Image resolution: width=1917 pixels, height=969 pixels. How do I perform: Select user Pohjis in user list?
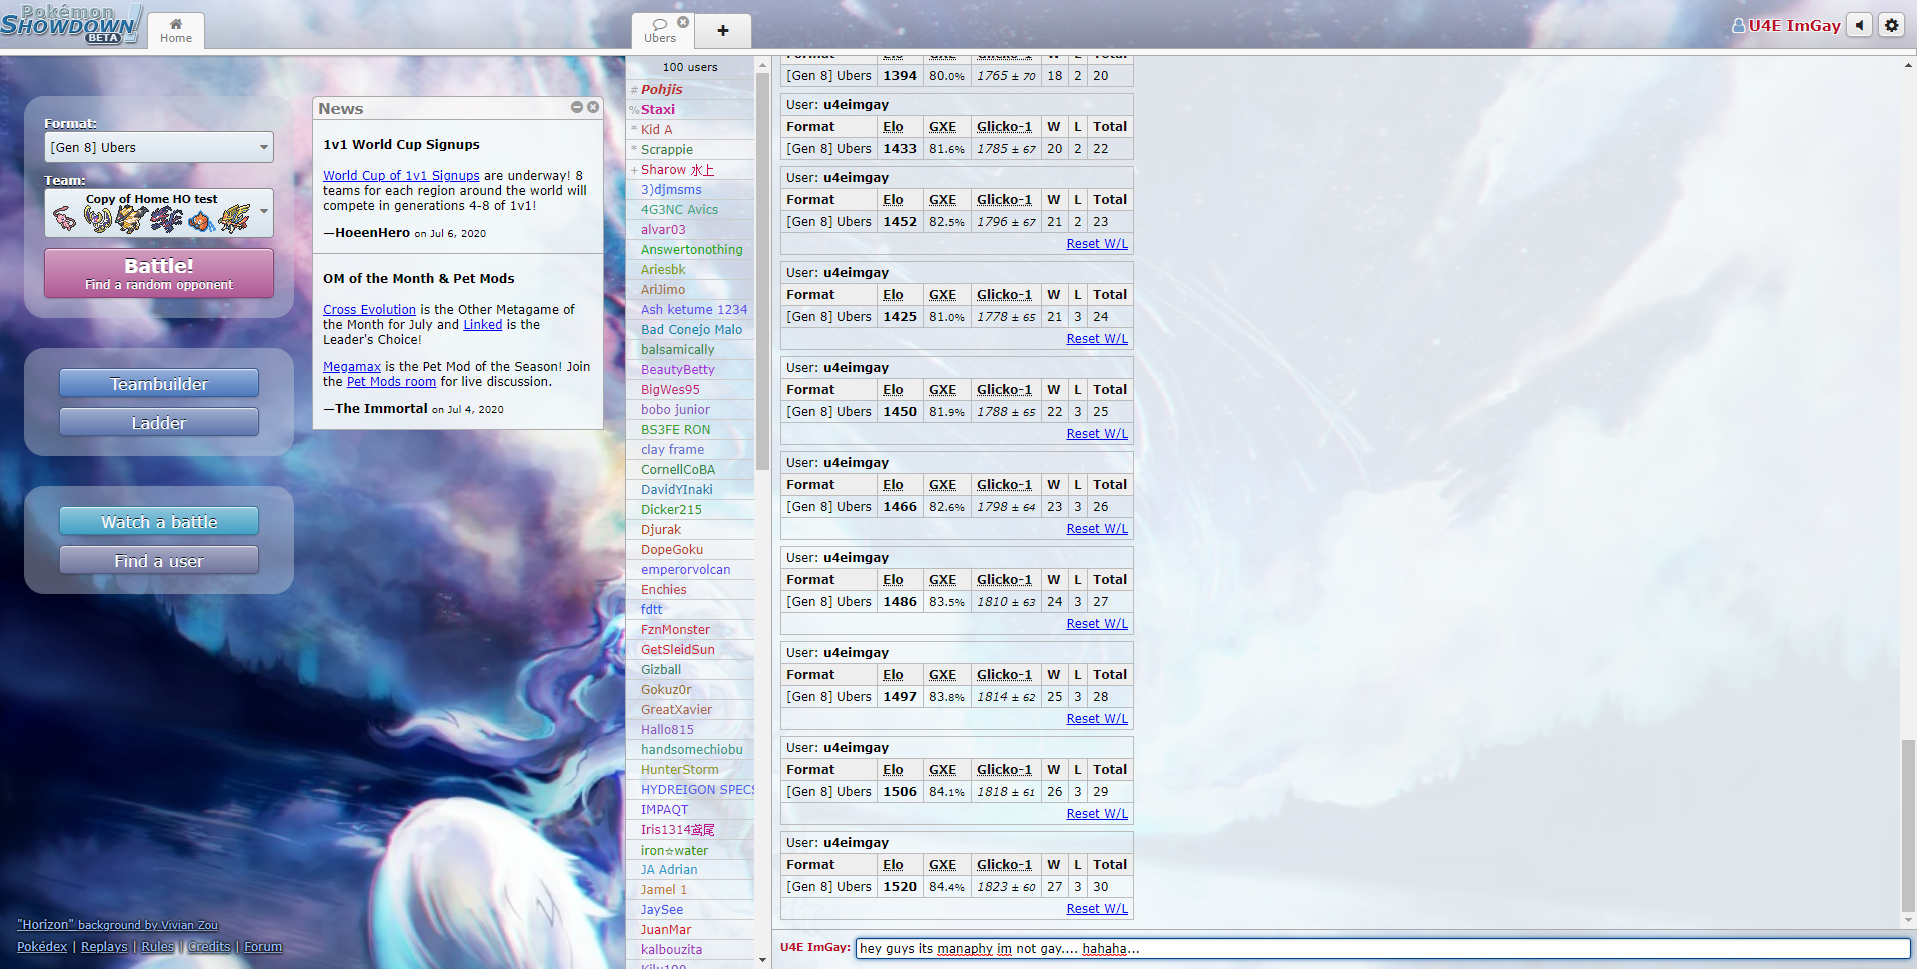[x=690, y=89]
